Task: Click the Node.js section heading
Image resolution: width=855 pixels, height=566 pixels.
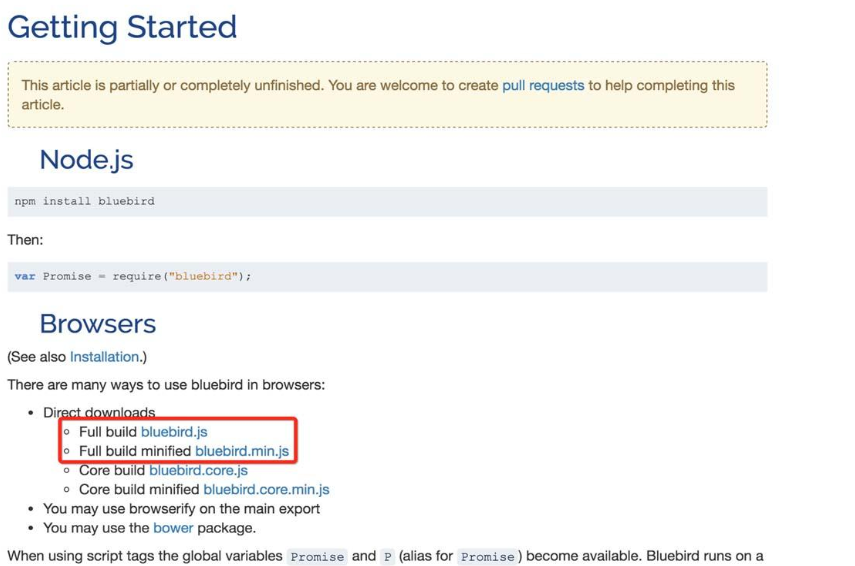Action: pos(86,160)
